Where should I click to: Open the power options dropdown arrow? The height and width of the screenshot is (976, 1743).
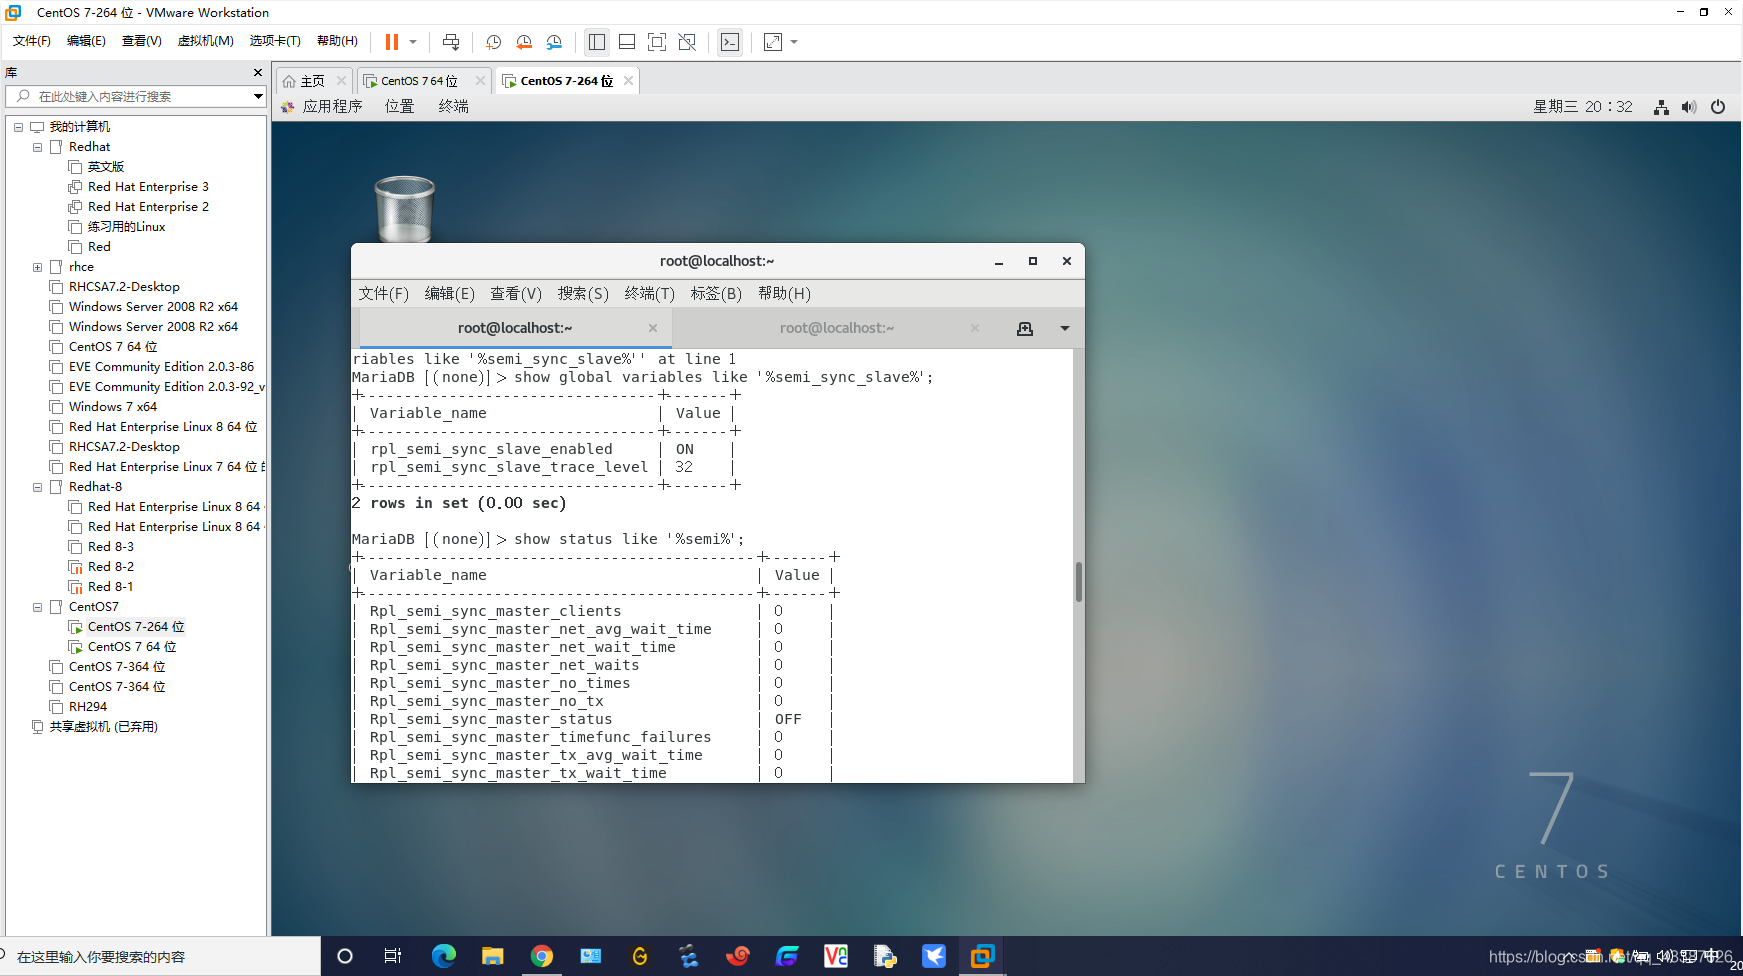tap(413, 42)
